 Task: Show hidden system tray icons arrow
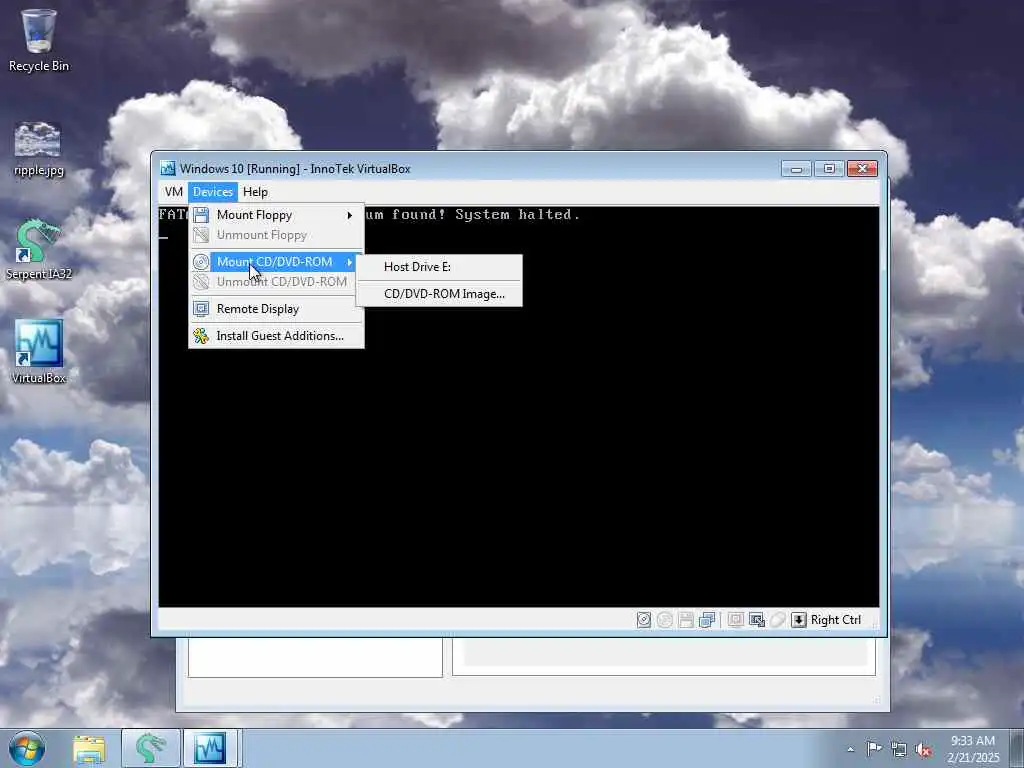(850, 749)
